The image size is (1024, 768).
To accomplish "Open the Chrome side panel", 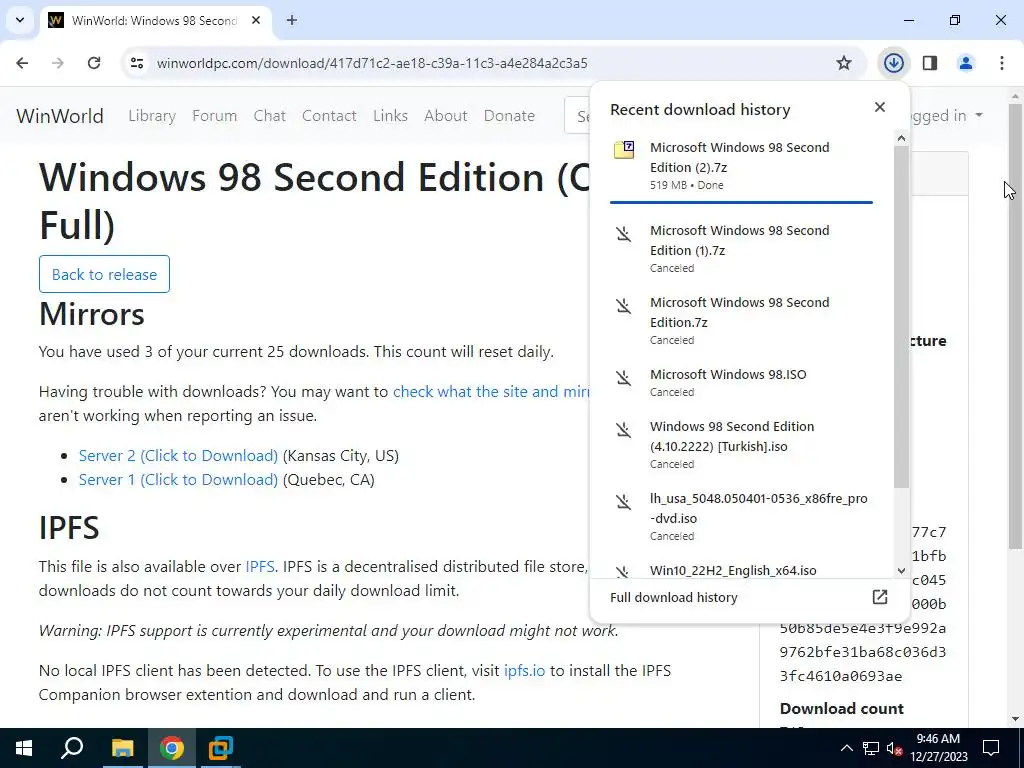I will 930,63.
